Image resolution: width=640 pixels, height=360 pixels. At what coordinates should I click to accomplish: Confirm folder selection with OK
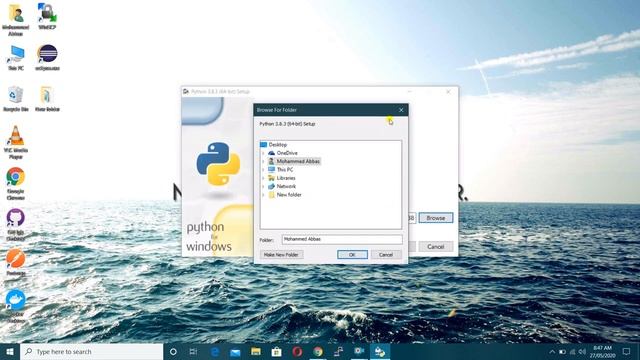pyautogui.click(x=352, y=255)
